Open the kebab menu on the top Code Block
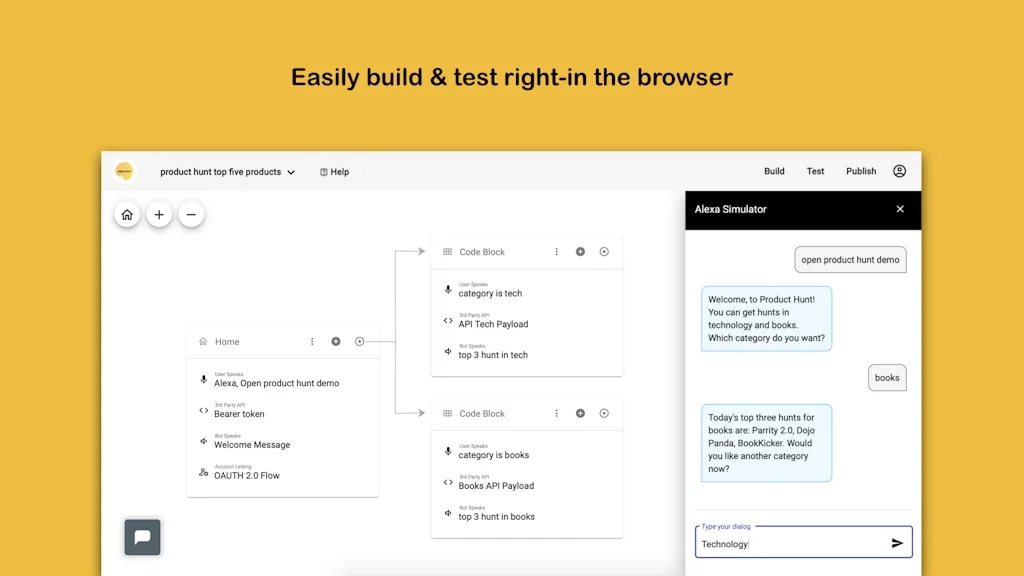Viewport: 1024px width, 576px height. coord(556,252)
